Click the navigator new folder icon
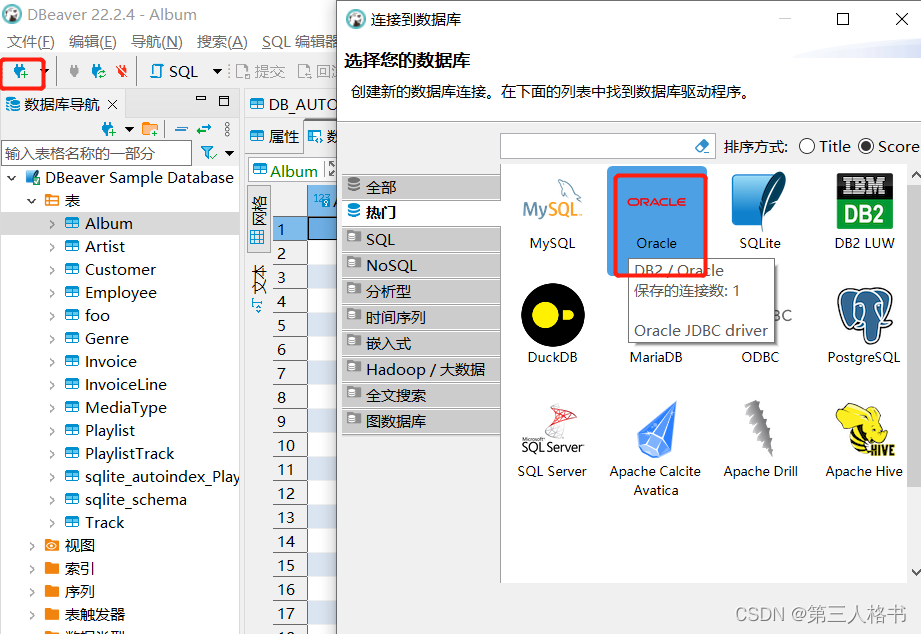This screenshot has width=921, height=634. tap(150, 129)
